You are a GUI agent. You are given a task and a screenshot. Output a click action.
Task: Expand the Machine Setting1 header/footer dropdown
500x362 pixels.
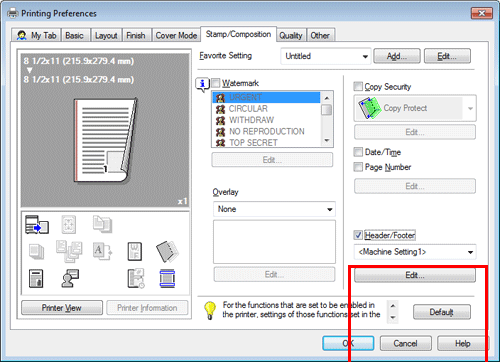click(415, 252)
